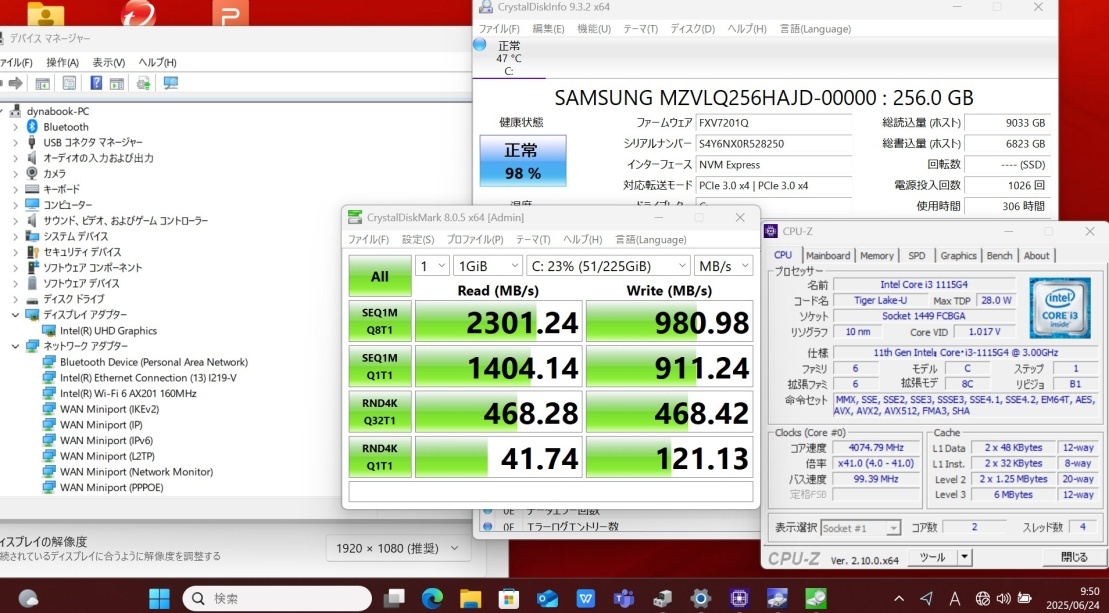This screenshot has height=613, width=1109.
Task: Switch to Mainboard tab in CPU-Z
Action: [828, 255]
